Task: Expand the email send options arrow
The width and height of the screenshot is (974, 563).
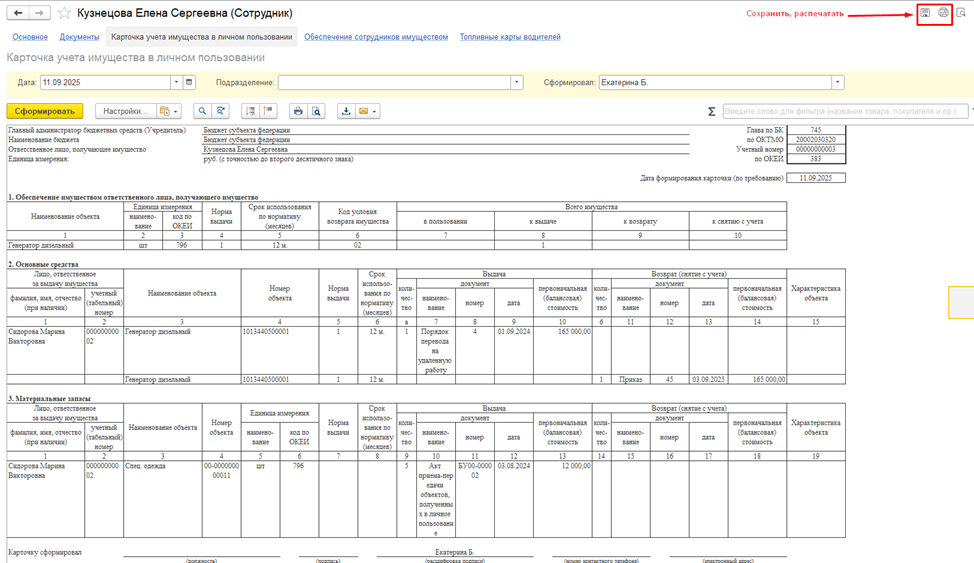Action: (375, 111)
